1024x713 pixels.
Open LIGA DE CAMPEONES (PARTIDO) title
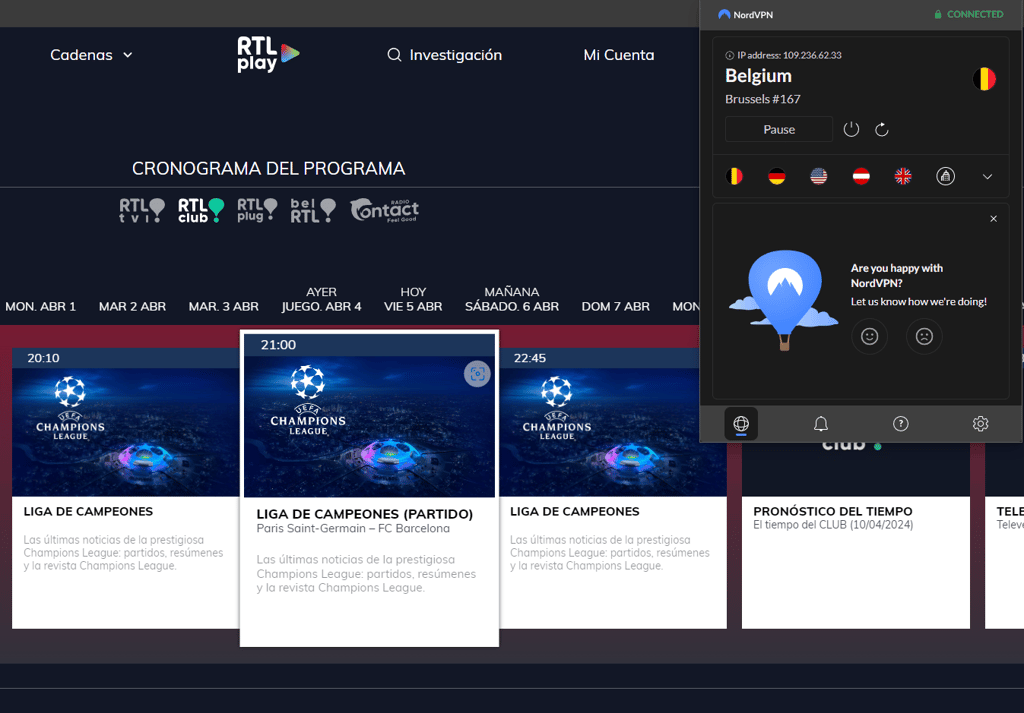pos(364,514)
